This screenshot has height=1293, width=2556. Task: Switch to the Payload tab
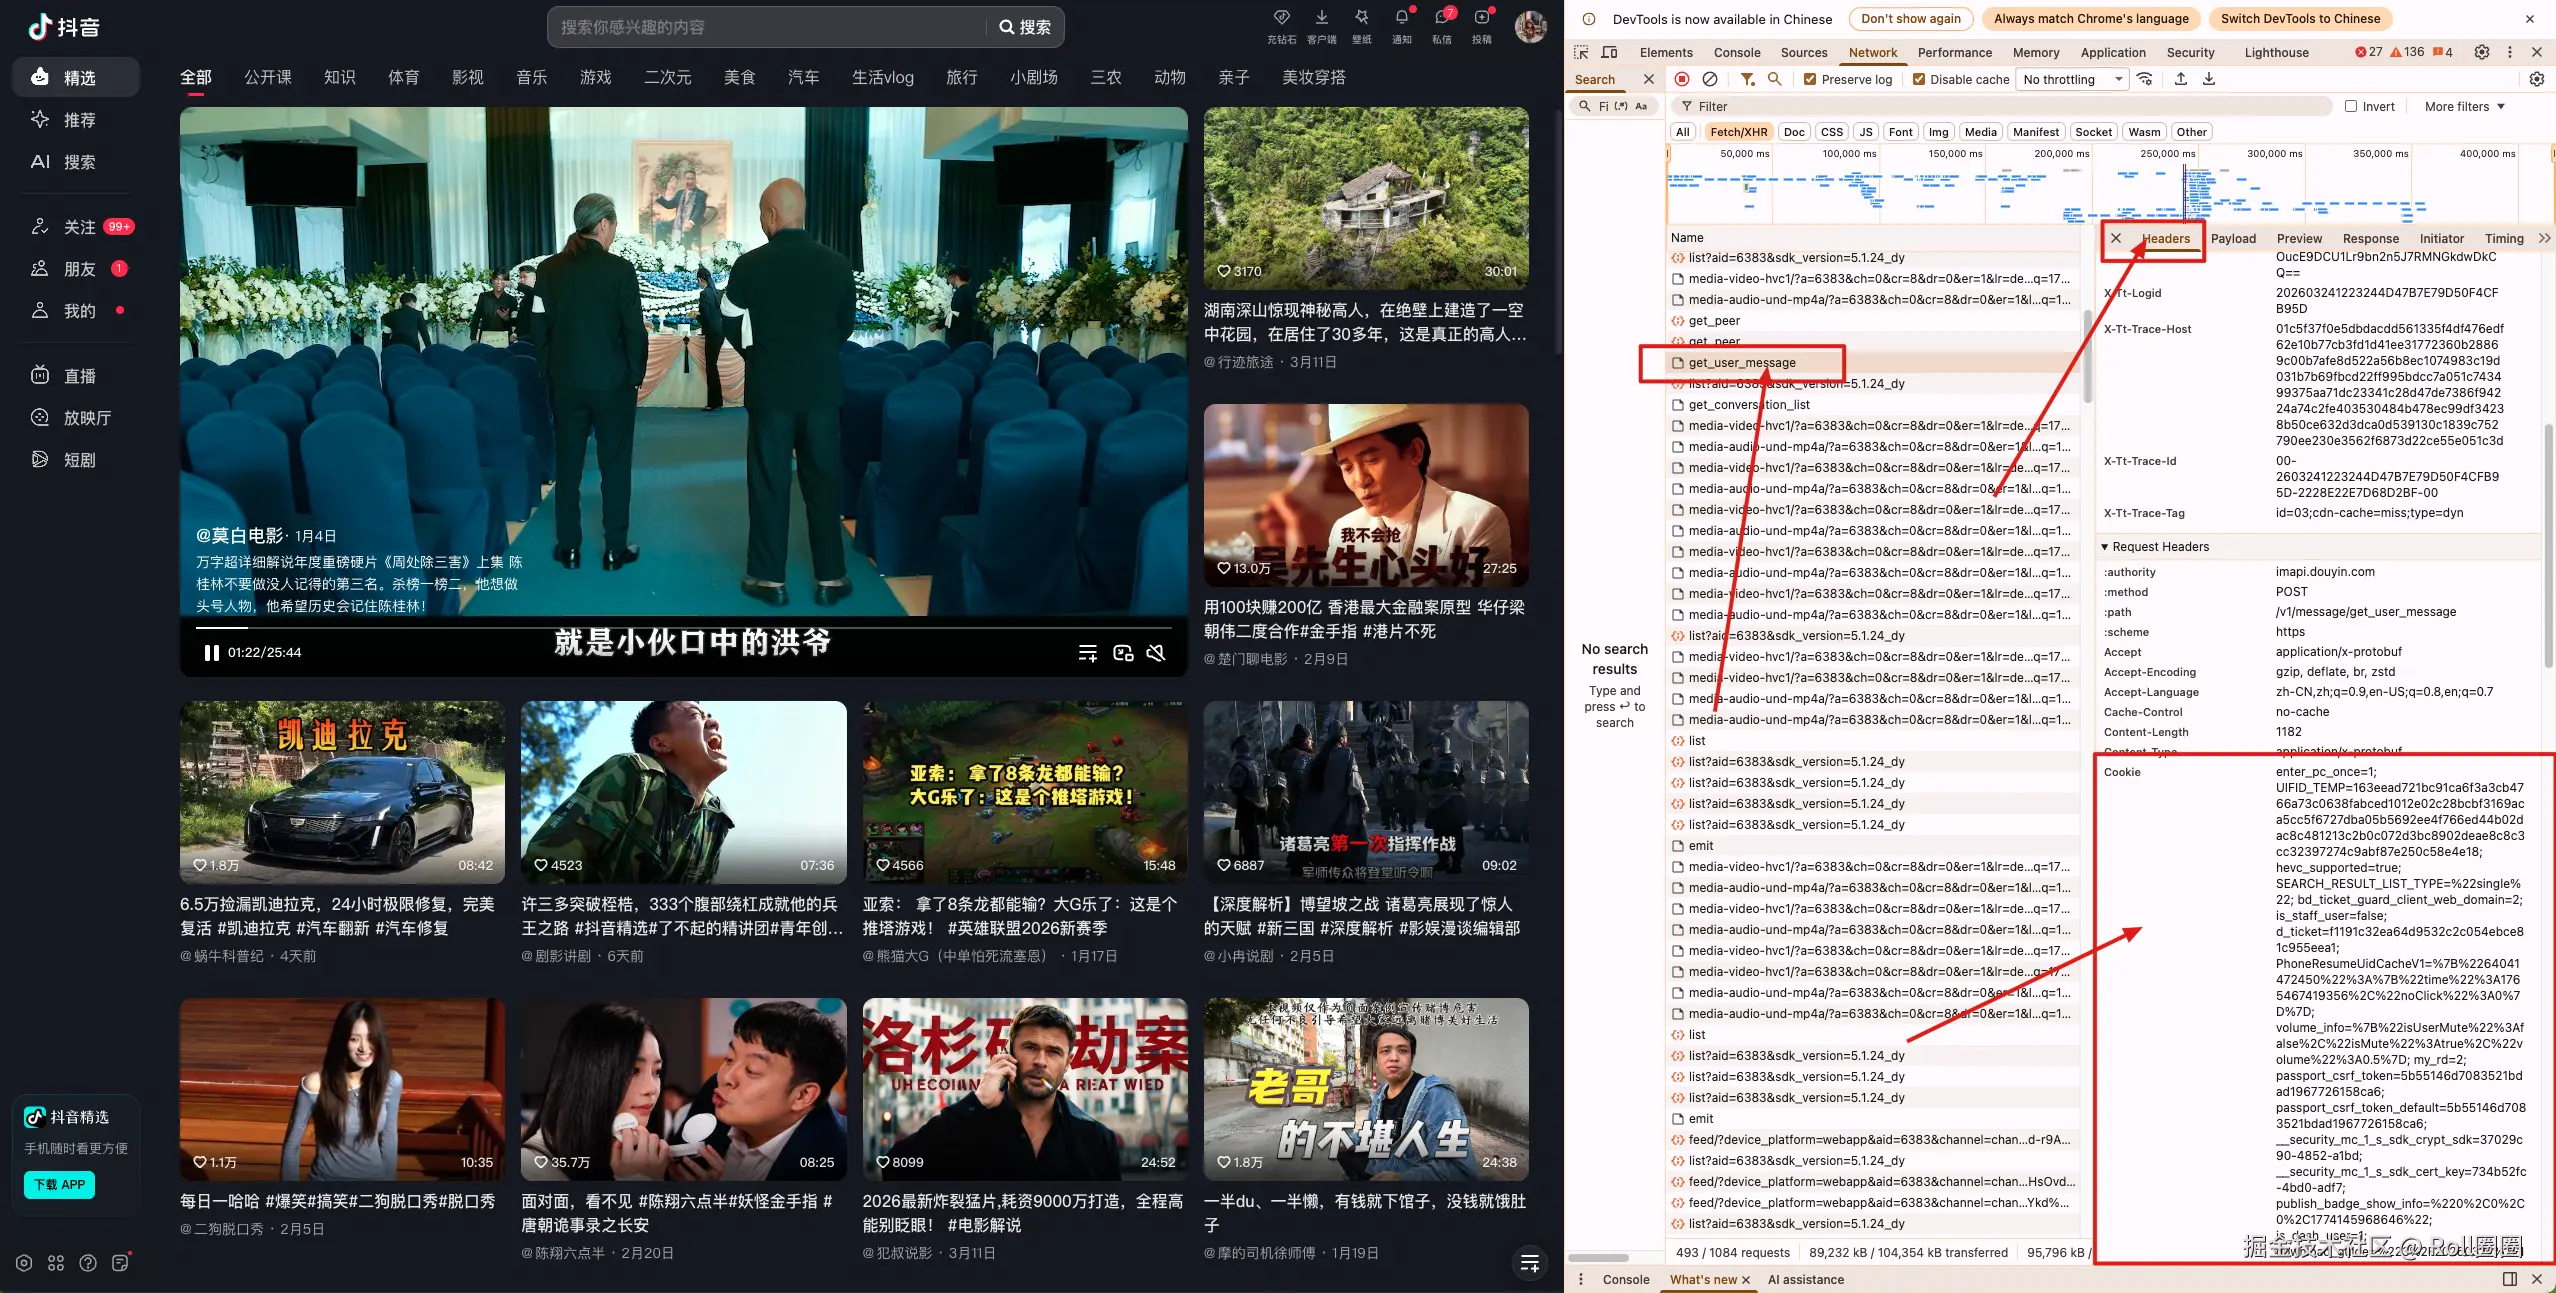click(2233, 239)
